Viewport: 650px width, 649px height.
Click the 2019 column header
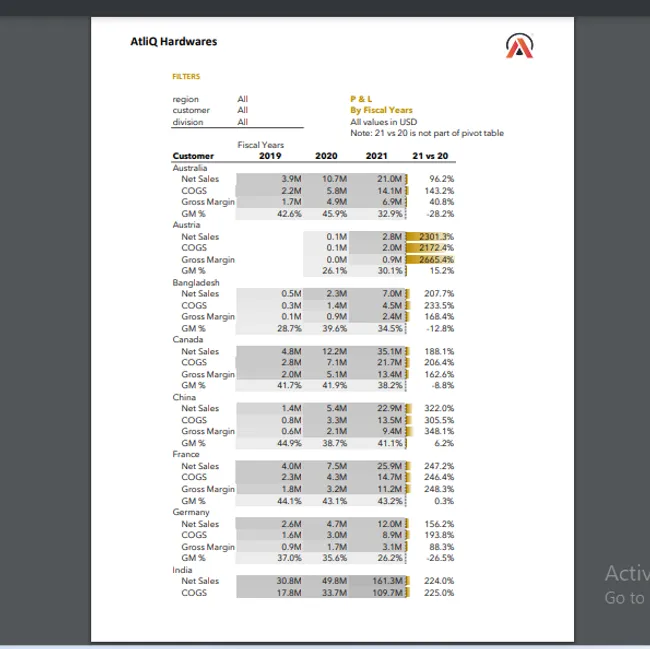270,156
